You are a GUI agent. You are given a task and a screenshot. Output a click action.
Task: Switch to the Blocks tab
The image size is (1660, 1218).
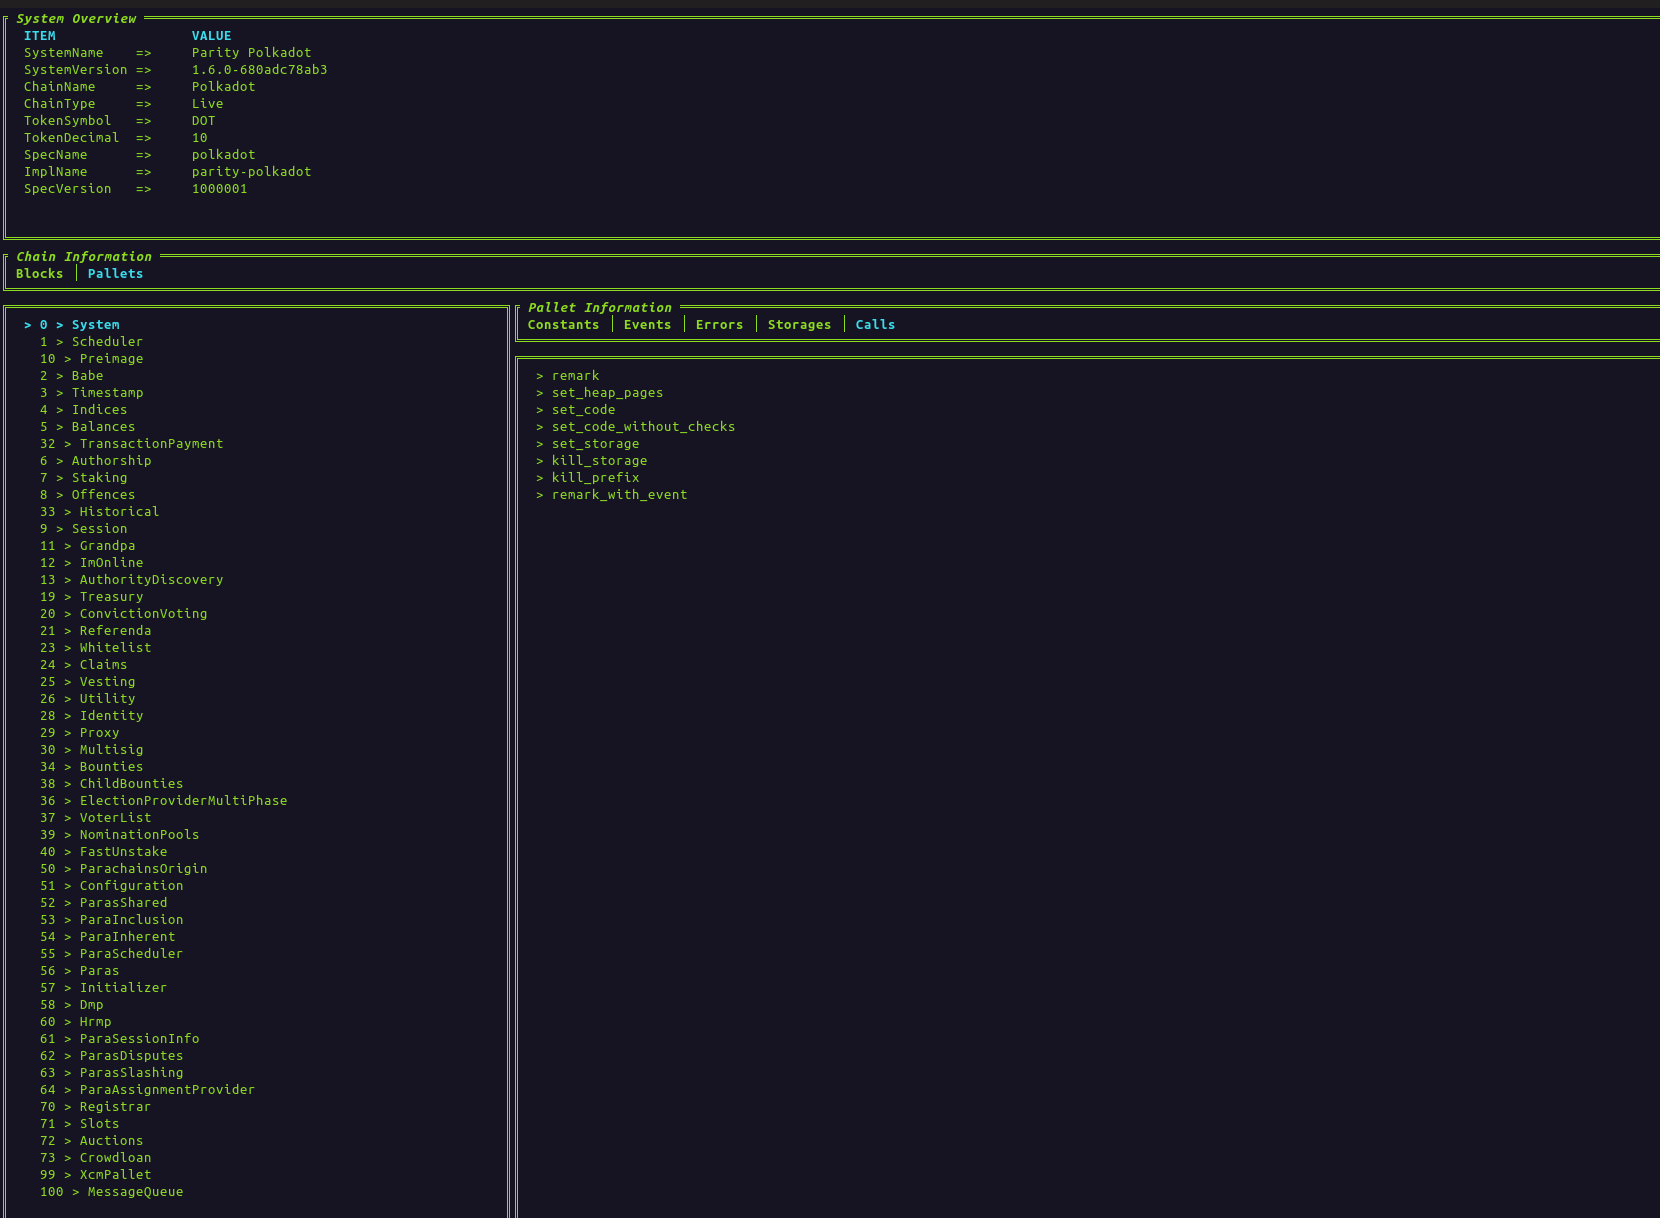[39, 274]
